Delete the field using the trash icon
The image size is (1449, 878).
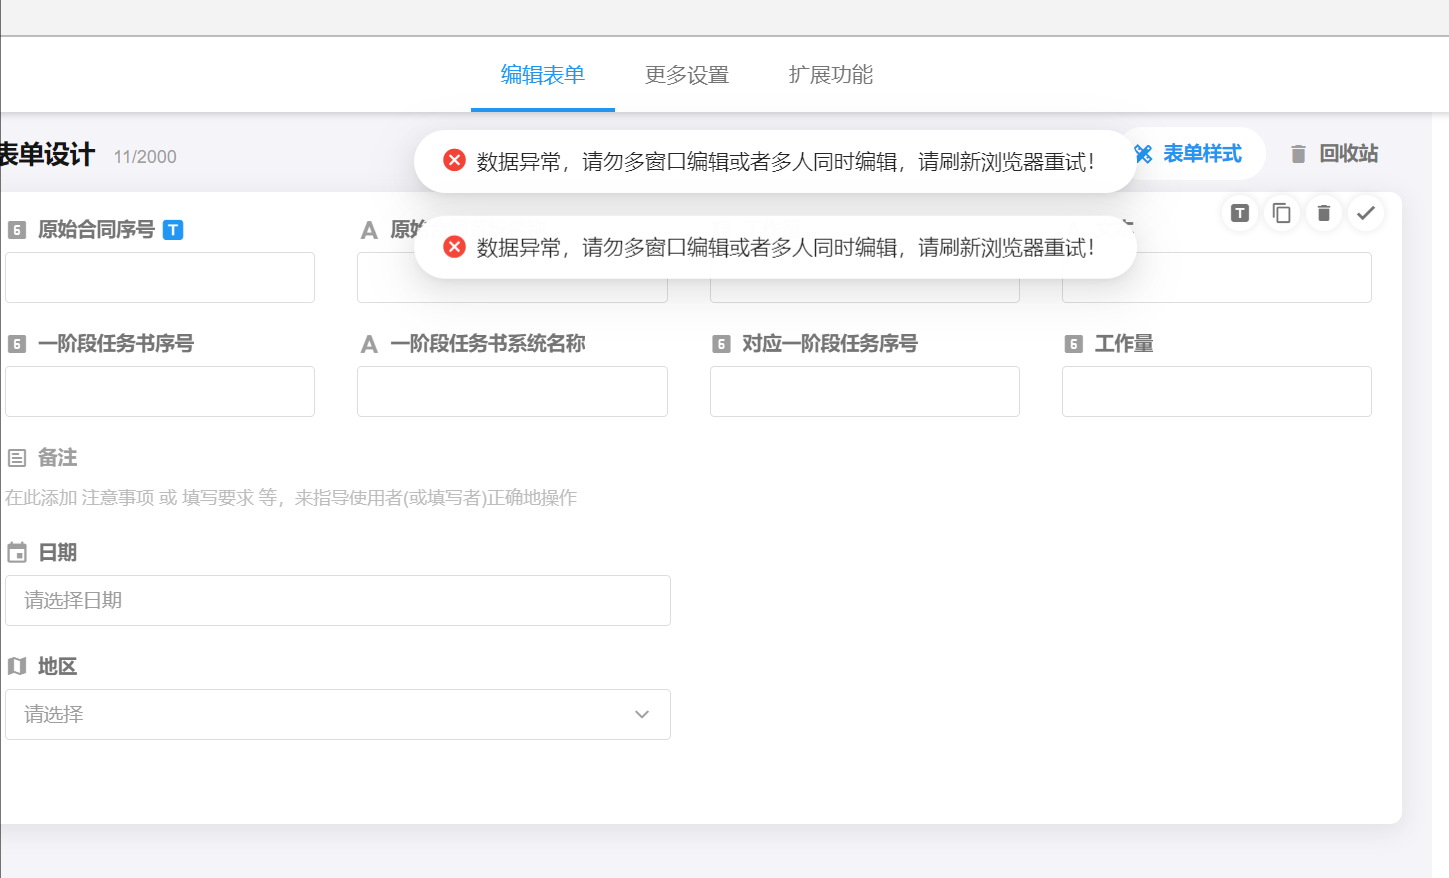[1323, 213]
